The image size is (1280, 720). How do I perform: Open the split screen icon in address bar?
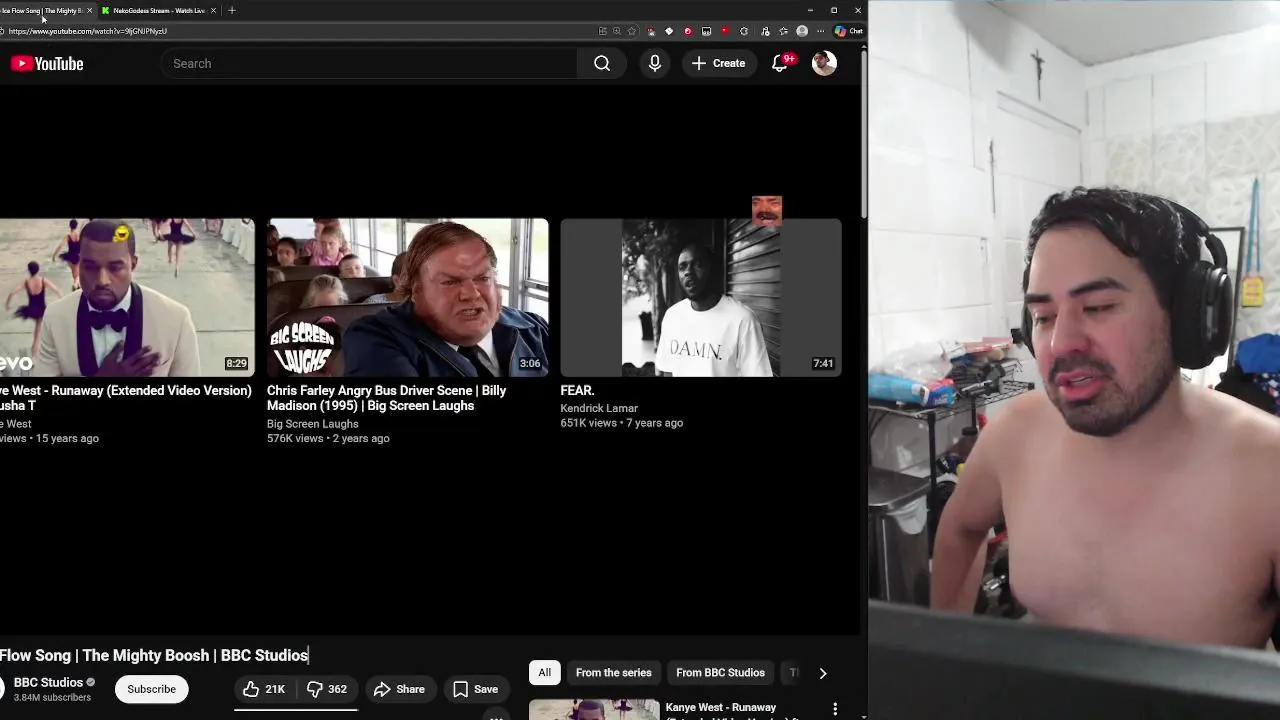click(x=602, y=31)
